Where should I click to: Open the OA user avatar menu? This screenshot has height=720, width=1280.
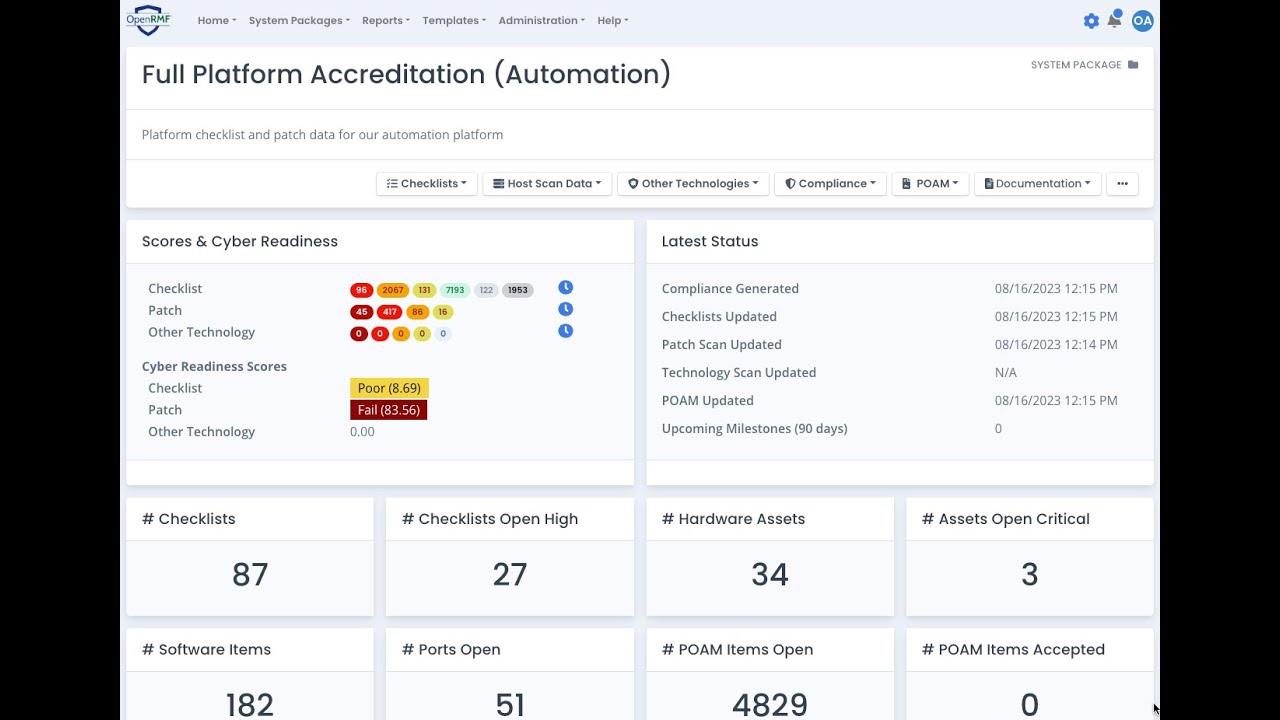pyautogui.click(x=1142, y=21)
